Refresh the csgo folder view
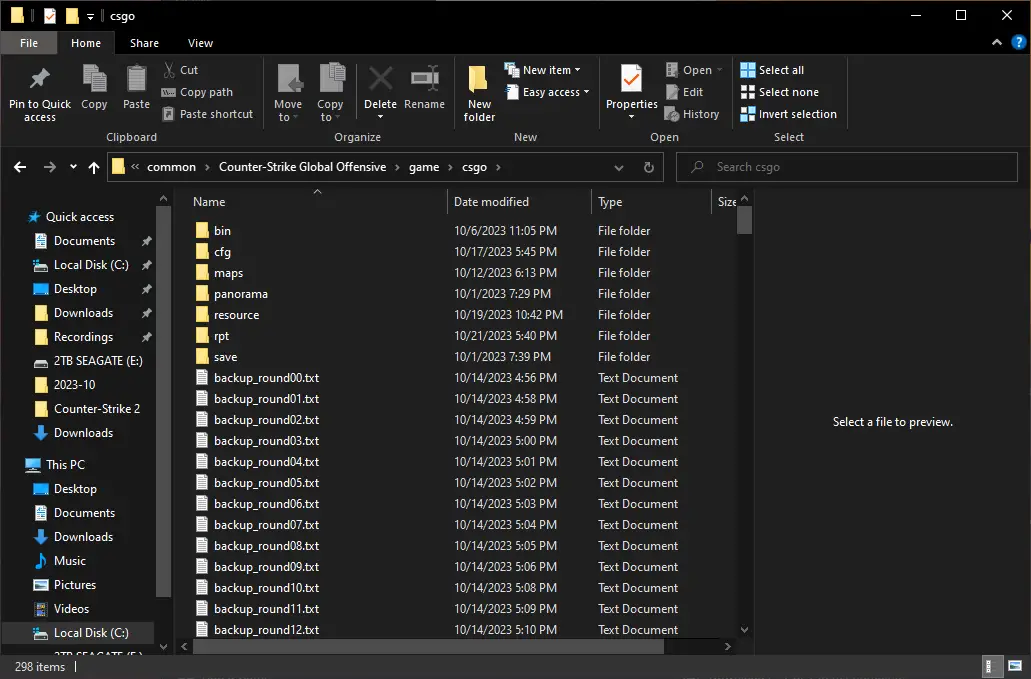Image resolution: width=1031 pixels, height=679 pixels. pyautogui.click(x=648, y=167)
